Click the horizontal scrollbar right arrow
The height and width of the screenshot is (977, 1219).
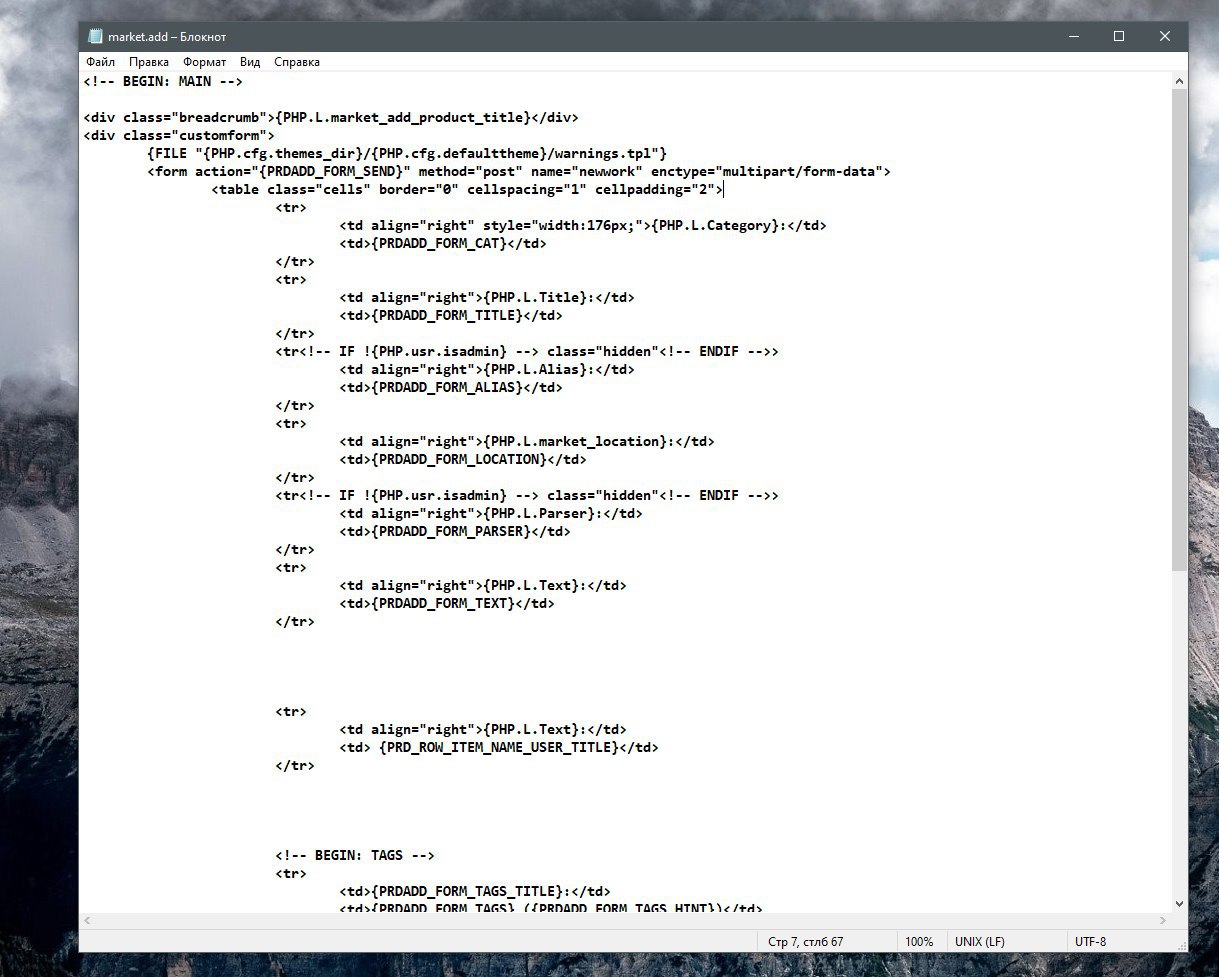[x=1162, y=920]
